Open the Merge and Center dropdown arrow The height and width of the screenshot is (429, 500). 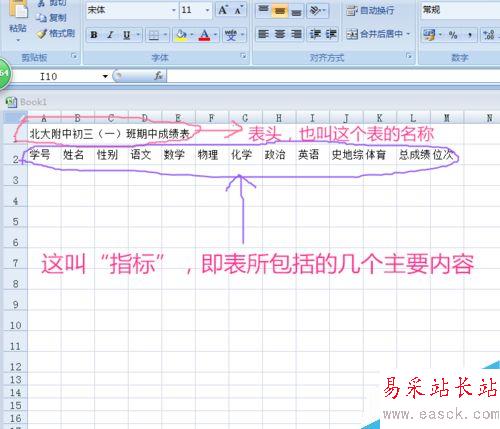[x=408, y=34]
